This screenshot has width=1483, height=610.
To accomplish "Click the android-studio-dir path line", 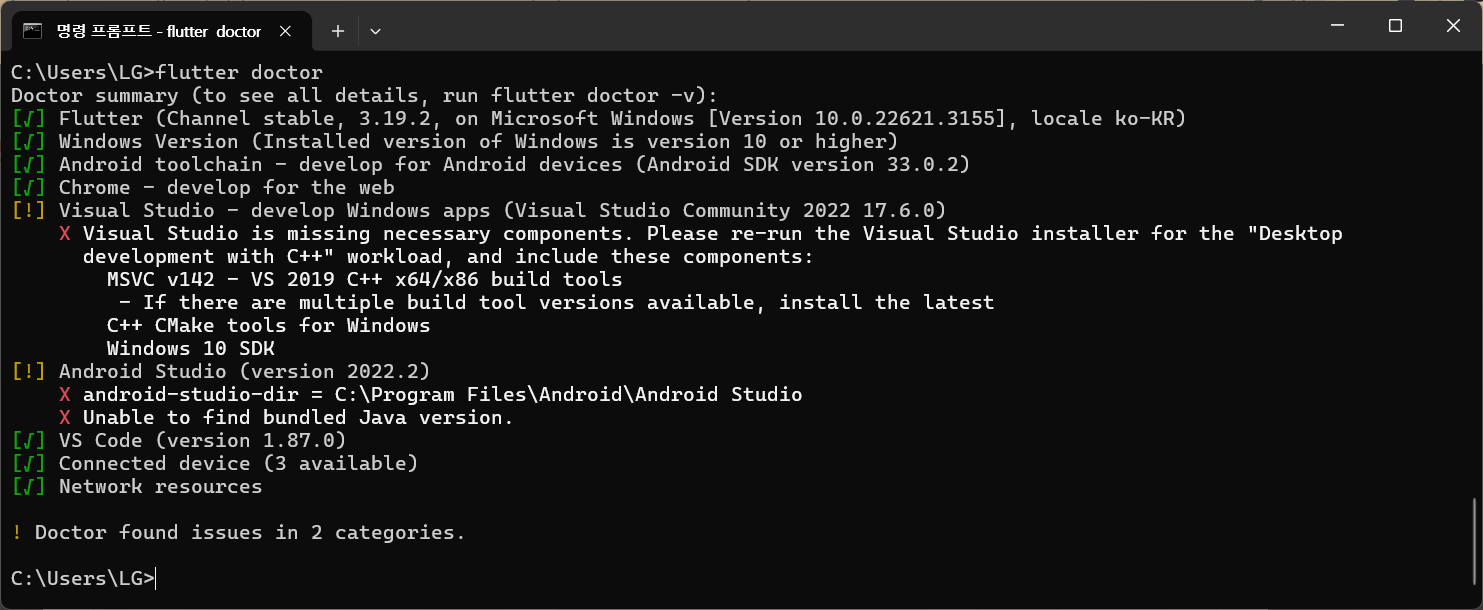I will coord(431,395).
